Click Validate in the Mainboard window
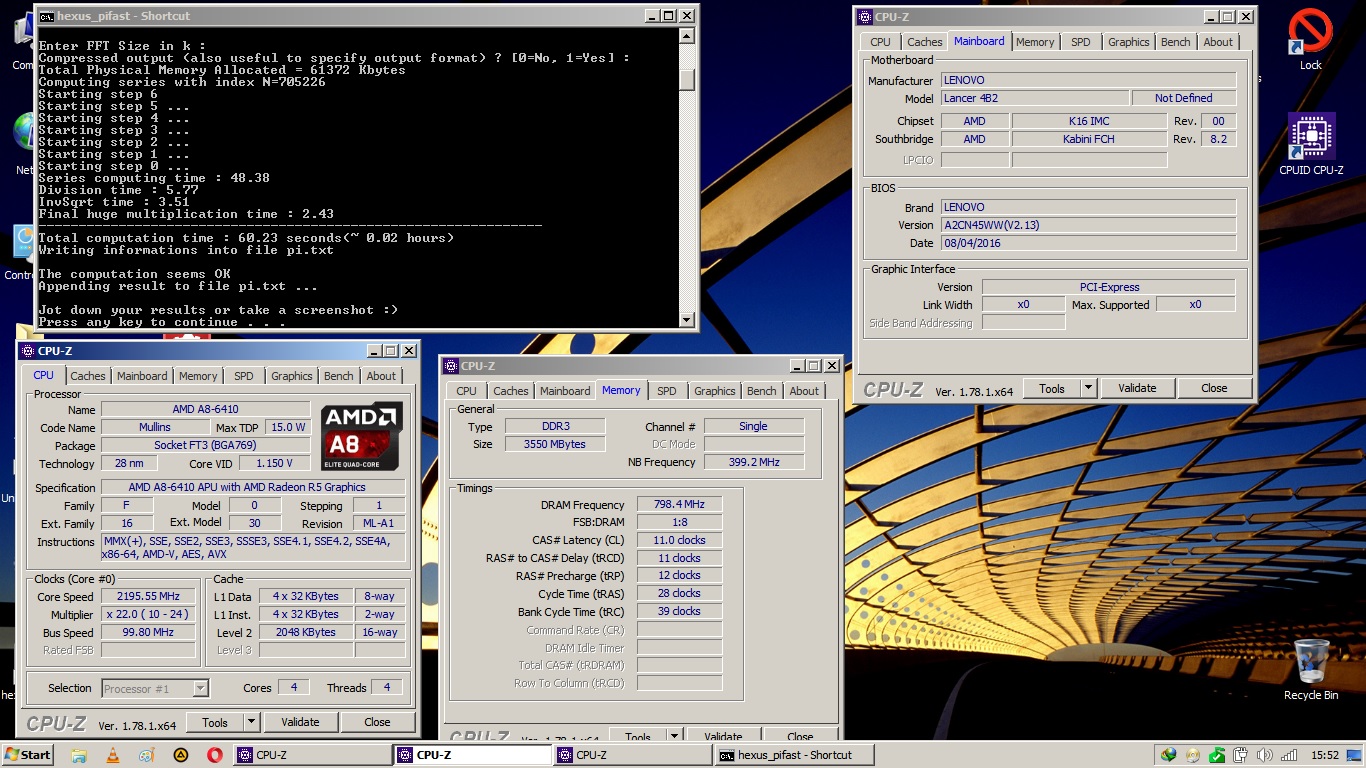This screenshot has width=1366, height=768. pyautogui.click(x=1137, y=388)
